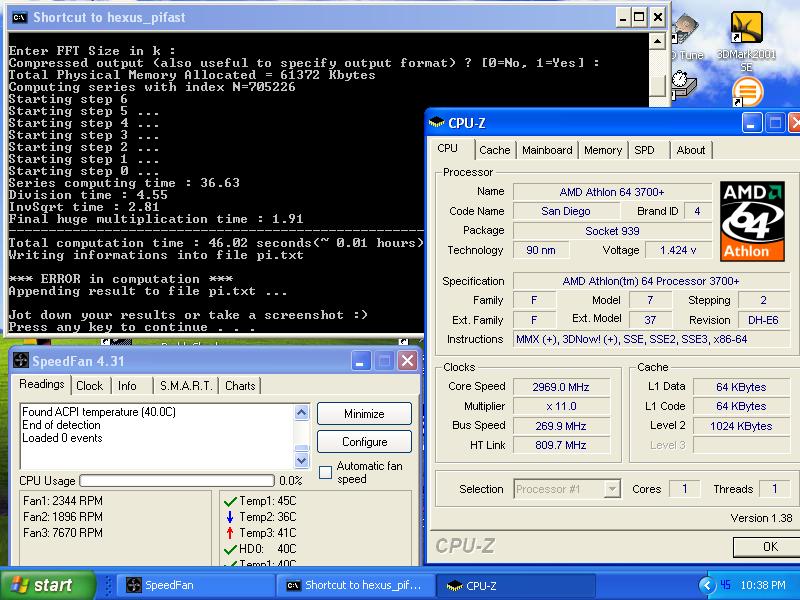Open the stopwatch desktop shortcut icon
The width and height of the screenshot is (800, 600).
point(683,84)
